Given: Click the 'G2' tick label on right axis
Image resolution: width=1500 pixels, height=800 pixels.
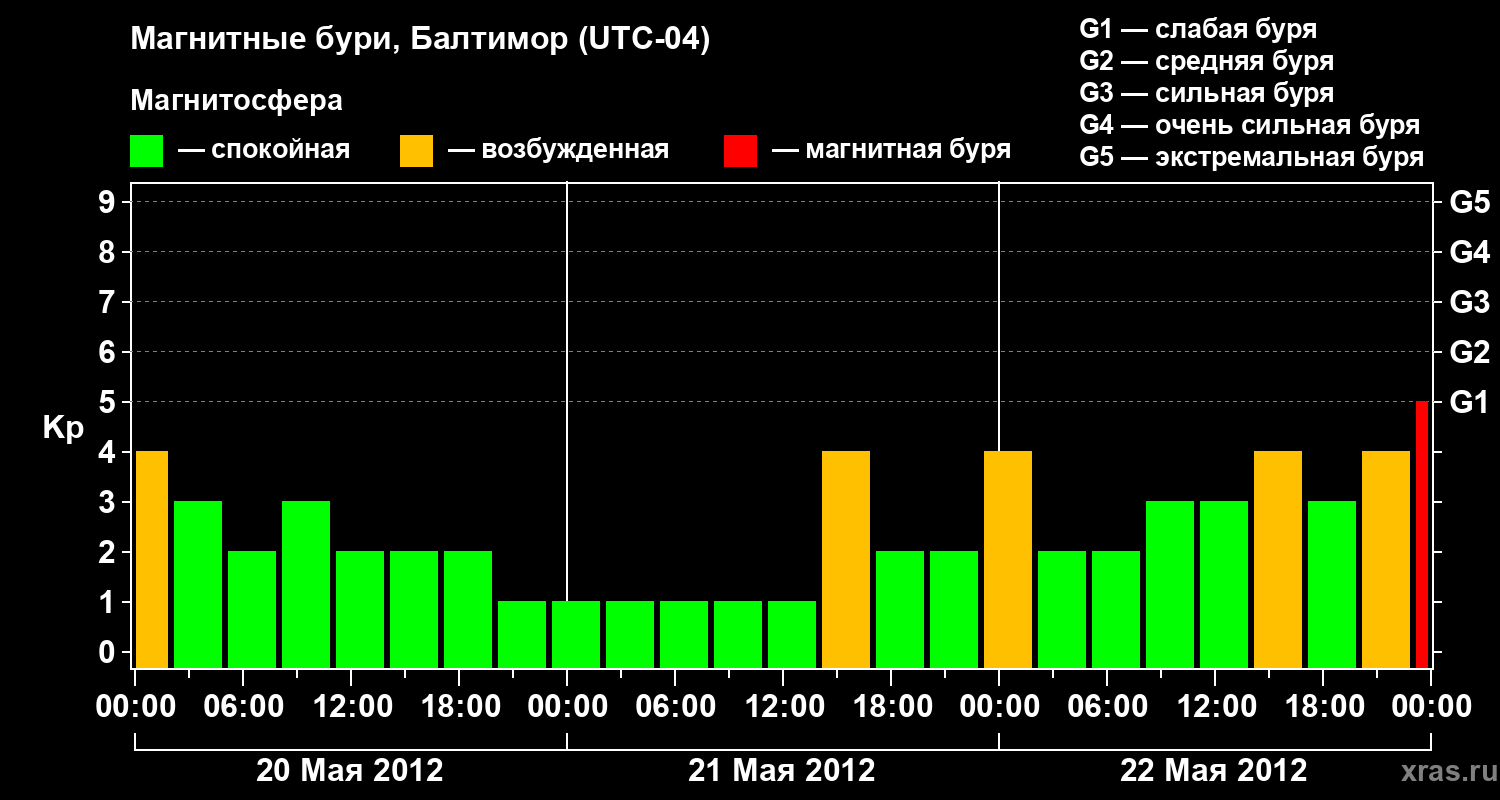Looking at the screenshot, I should [1470, 352].
